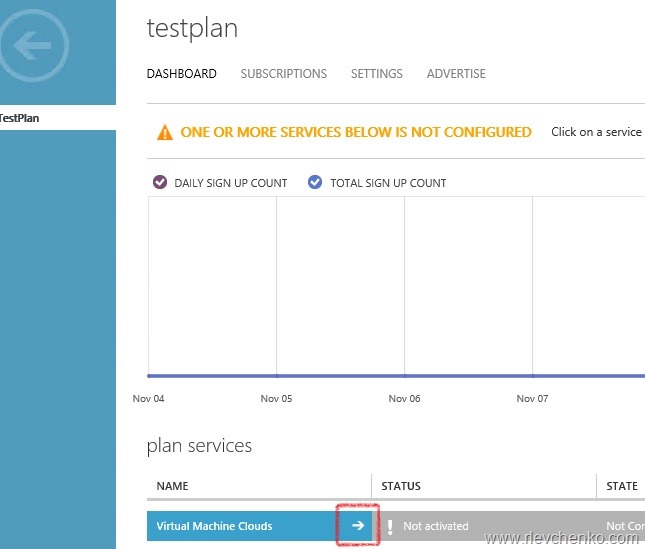Click the back arrow circle icon

point(35,46)
